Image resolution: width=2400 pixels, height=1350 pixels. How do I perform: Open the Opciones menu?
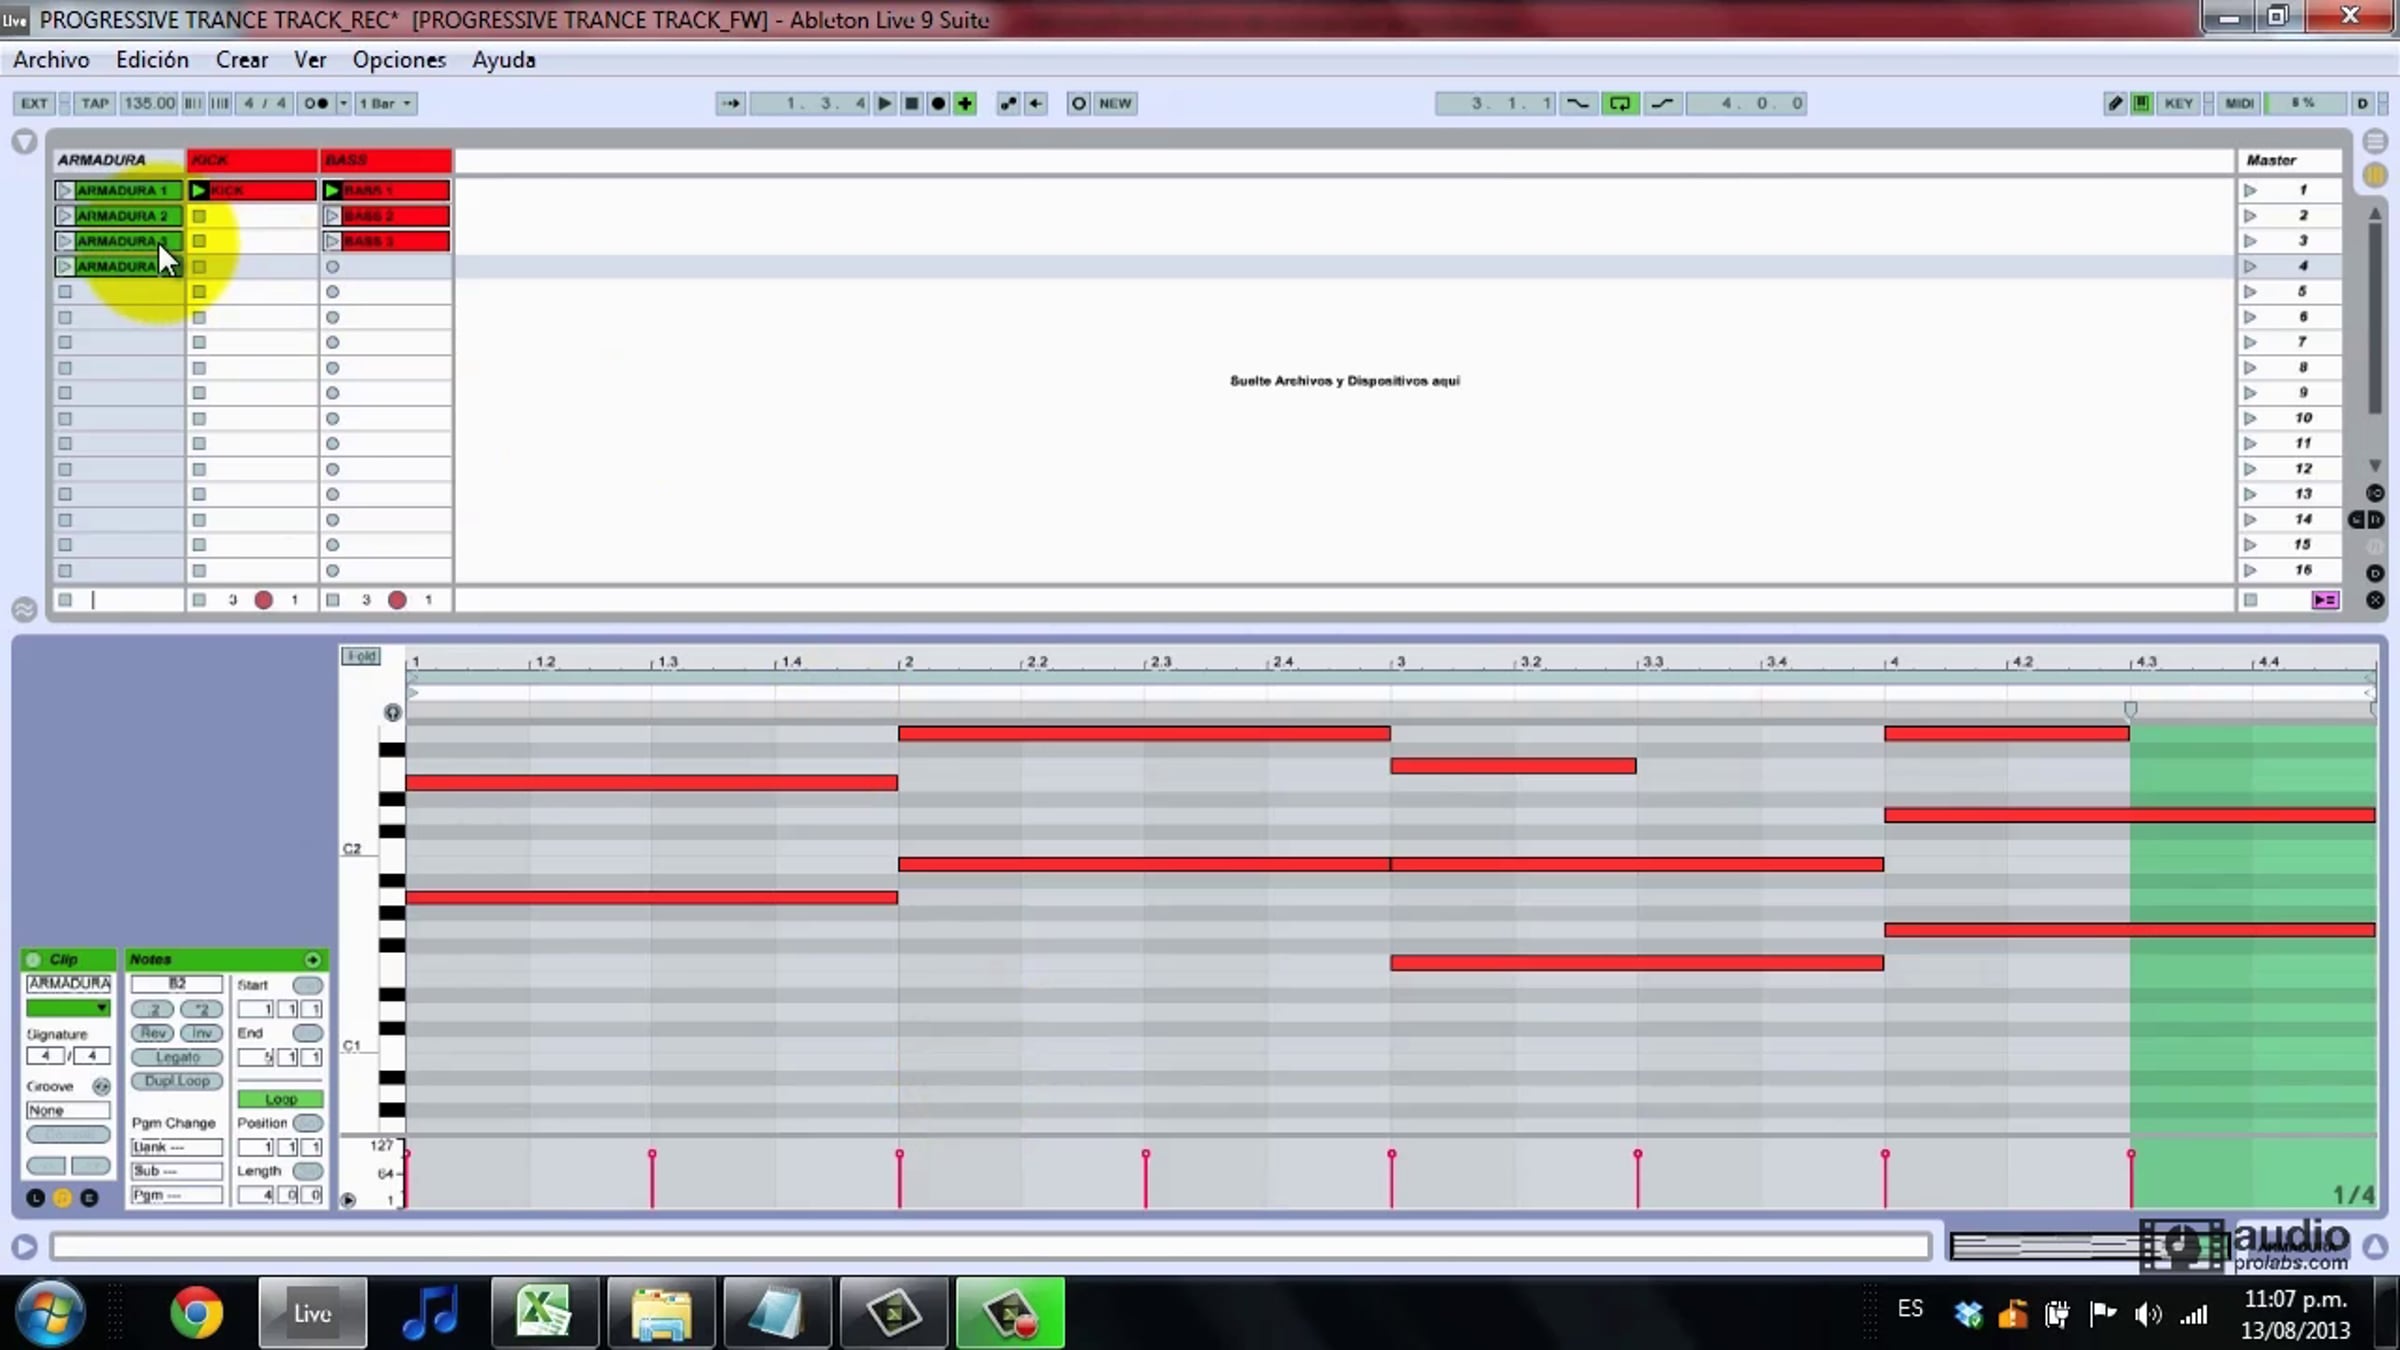tap(399, 60)
